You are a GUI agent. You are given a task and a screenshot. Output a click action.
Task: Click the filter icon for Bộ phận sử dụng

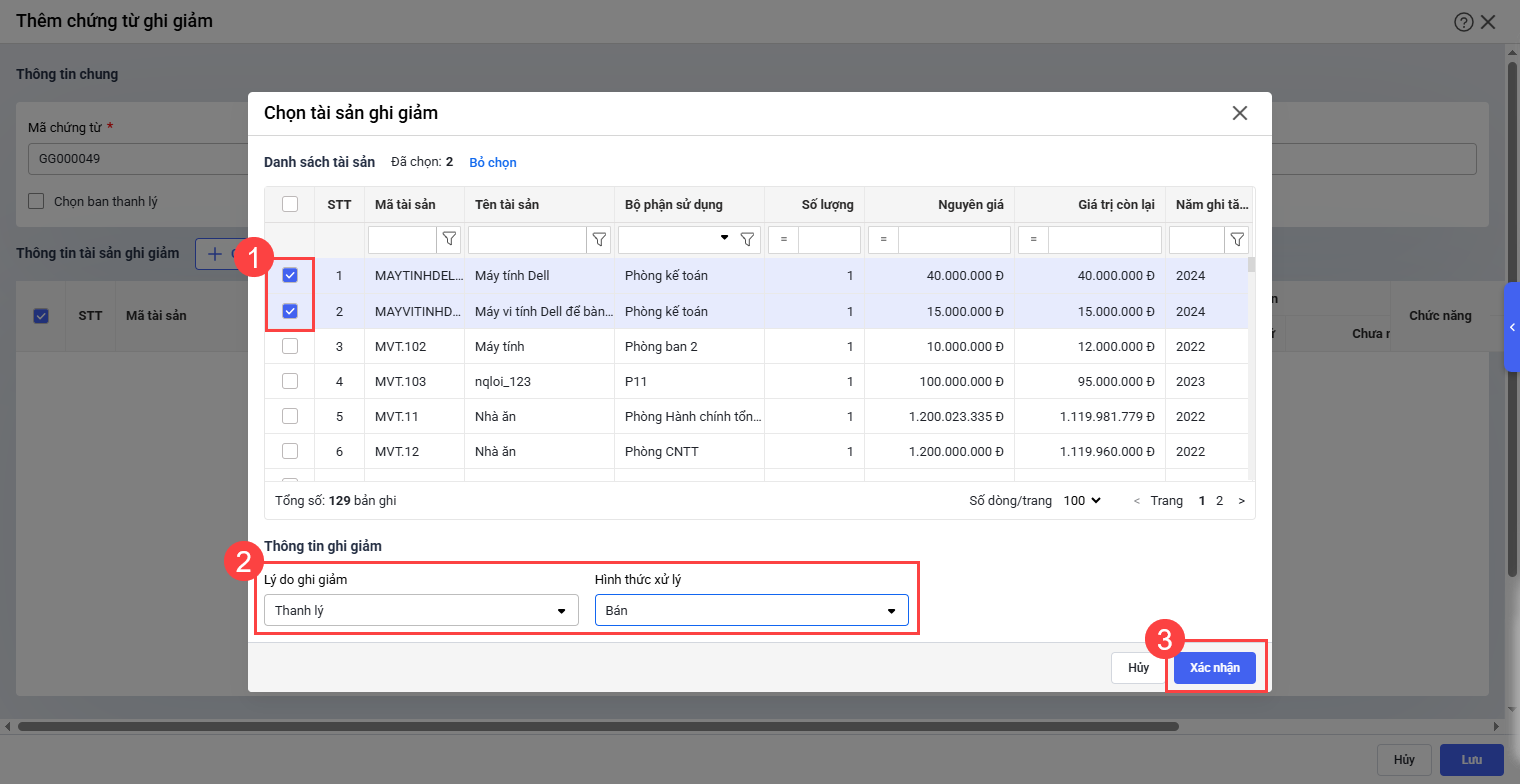point(747,240)
